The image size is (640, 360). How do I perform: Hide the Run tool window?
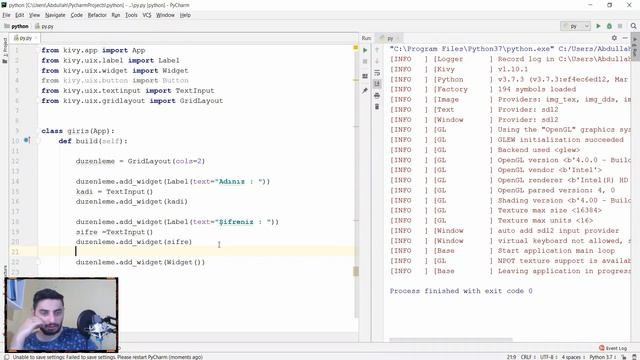(625, 38)
